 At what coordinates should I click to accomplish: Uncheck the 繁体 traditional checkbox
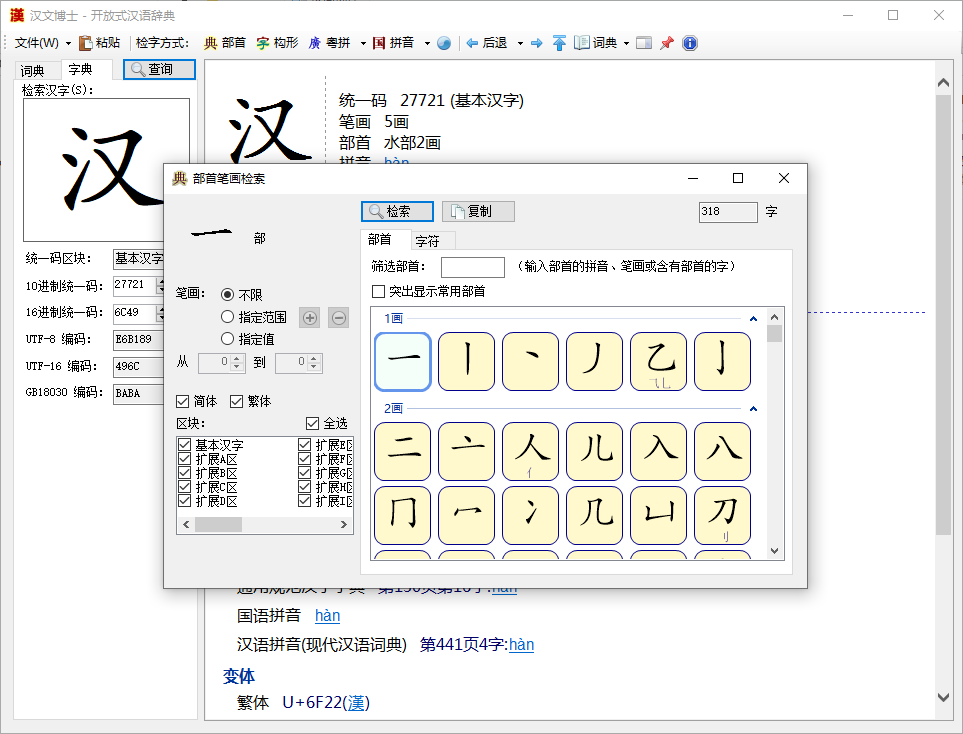pyautogui.click(x=237, y=401)
